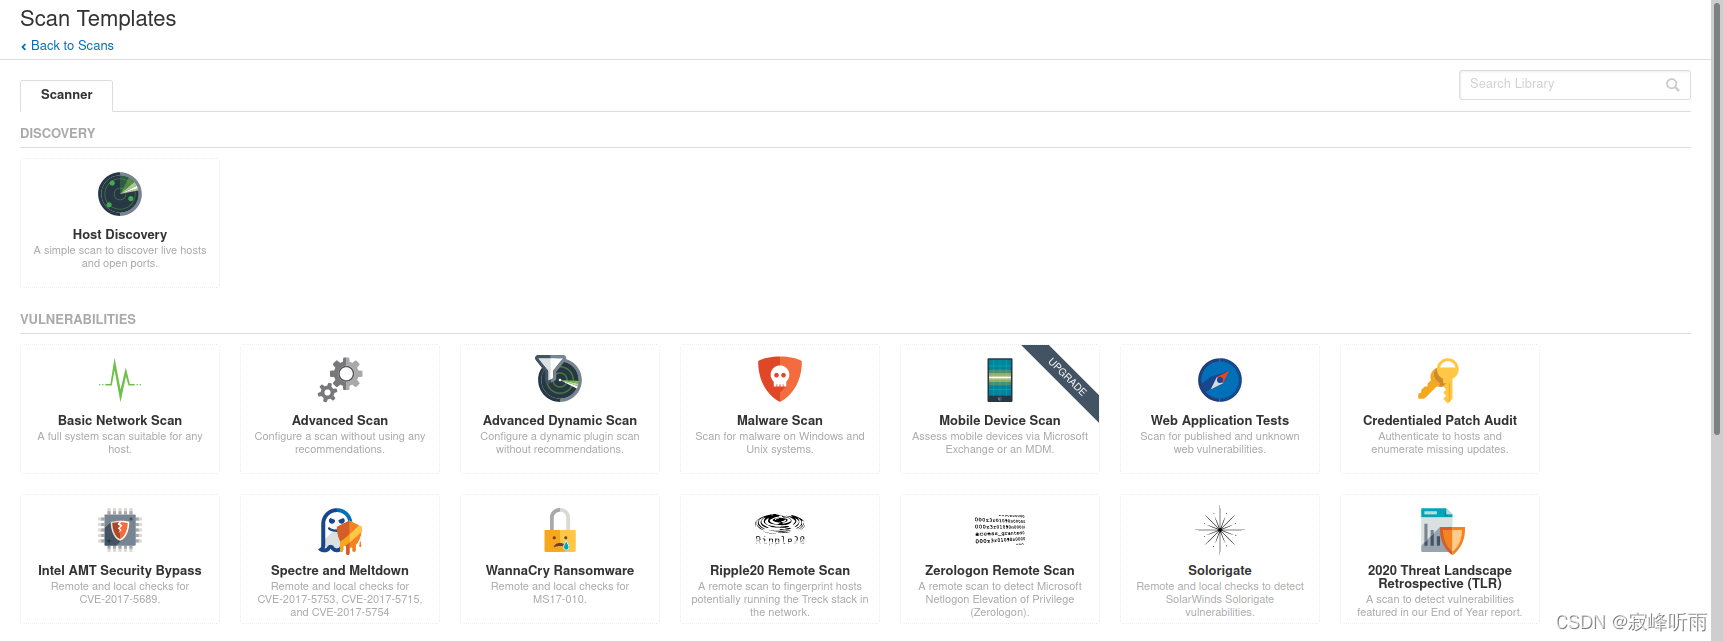Viewport: 1723px width, 641px height.
Task: Go back via Back to Scans link
Action: [72, 46]
